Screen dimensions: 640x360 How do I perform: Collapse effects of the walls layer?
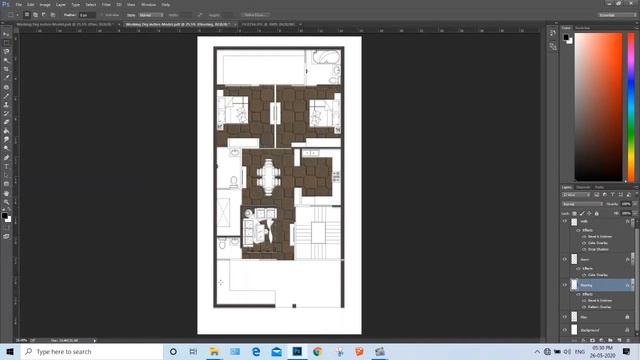click(x=634, y=221)
